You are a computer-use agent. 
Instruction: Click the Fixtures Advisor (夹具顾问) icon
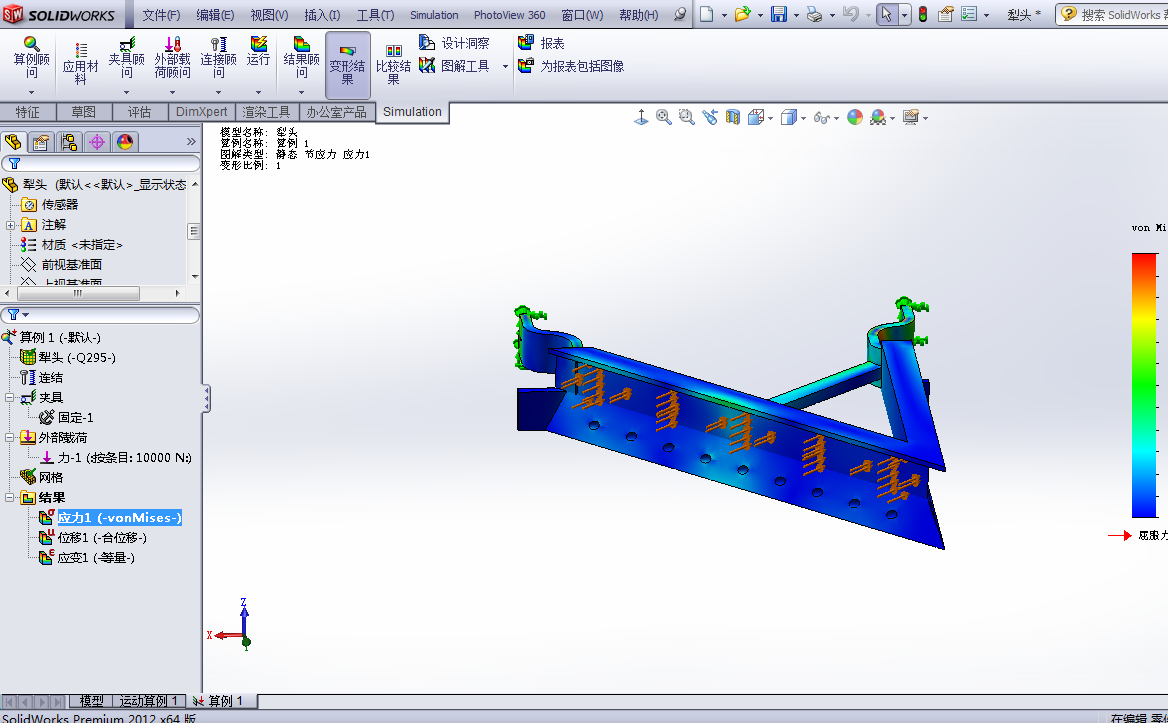coord(127,46)
